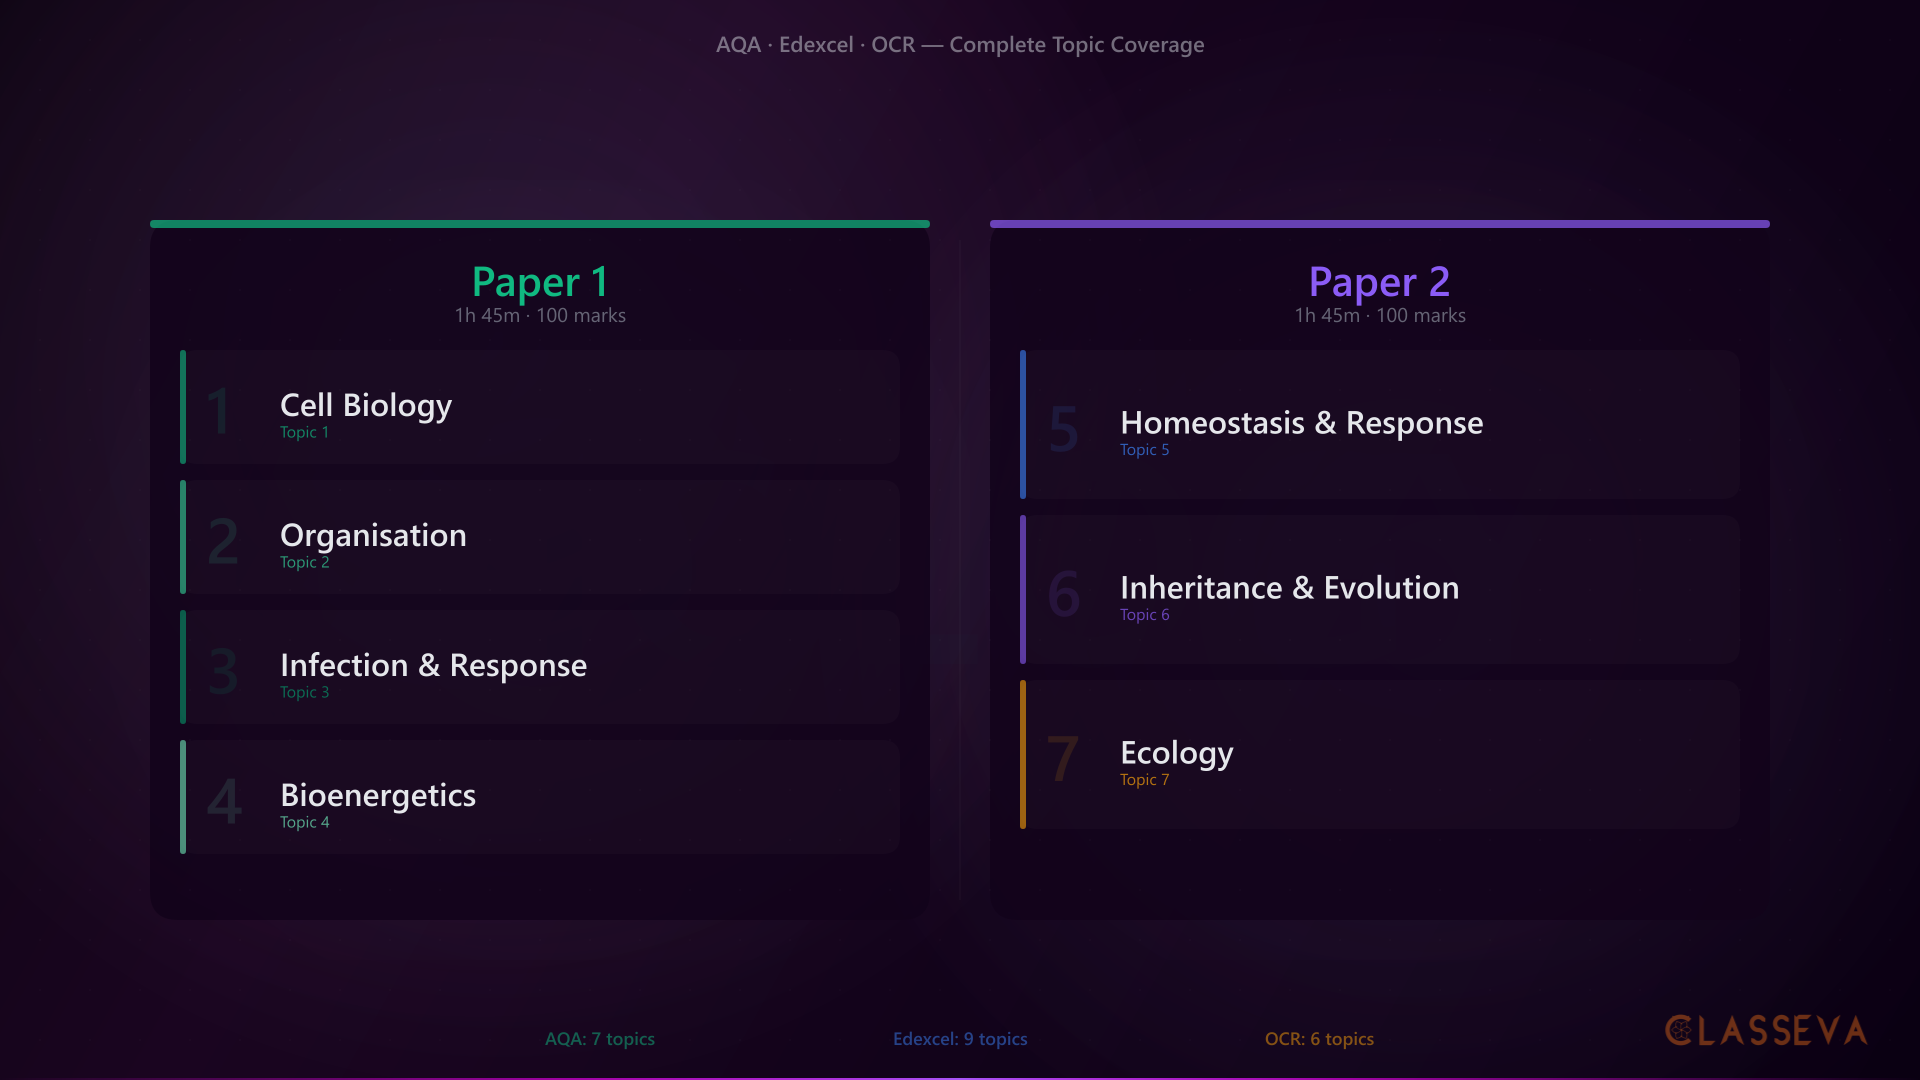Click the 'Topic 6' label under Inheritance
The height and width of the screenshot is (1080, 1920).
coord(1144,615)
